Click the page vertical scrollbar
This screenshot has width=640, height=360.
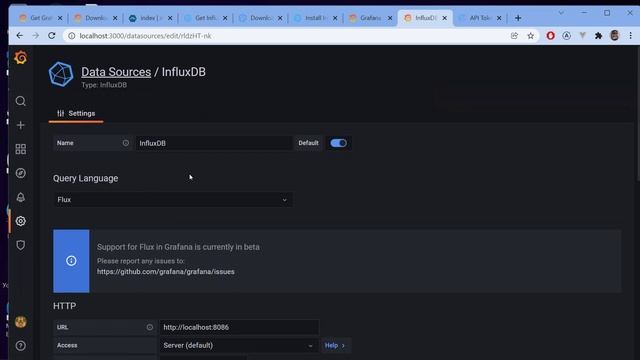tap(637, 114)
